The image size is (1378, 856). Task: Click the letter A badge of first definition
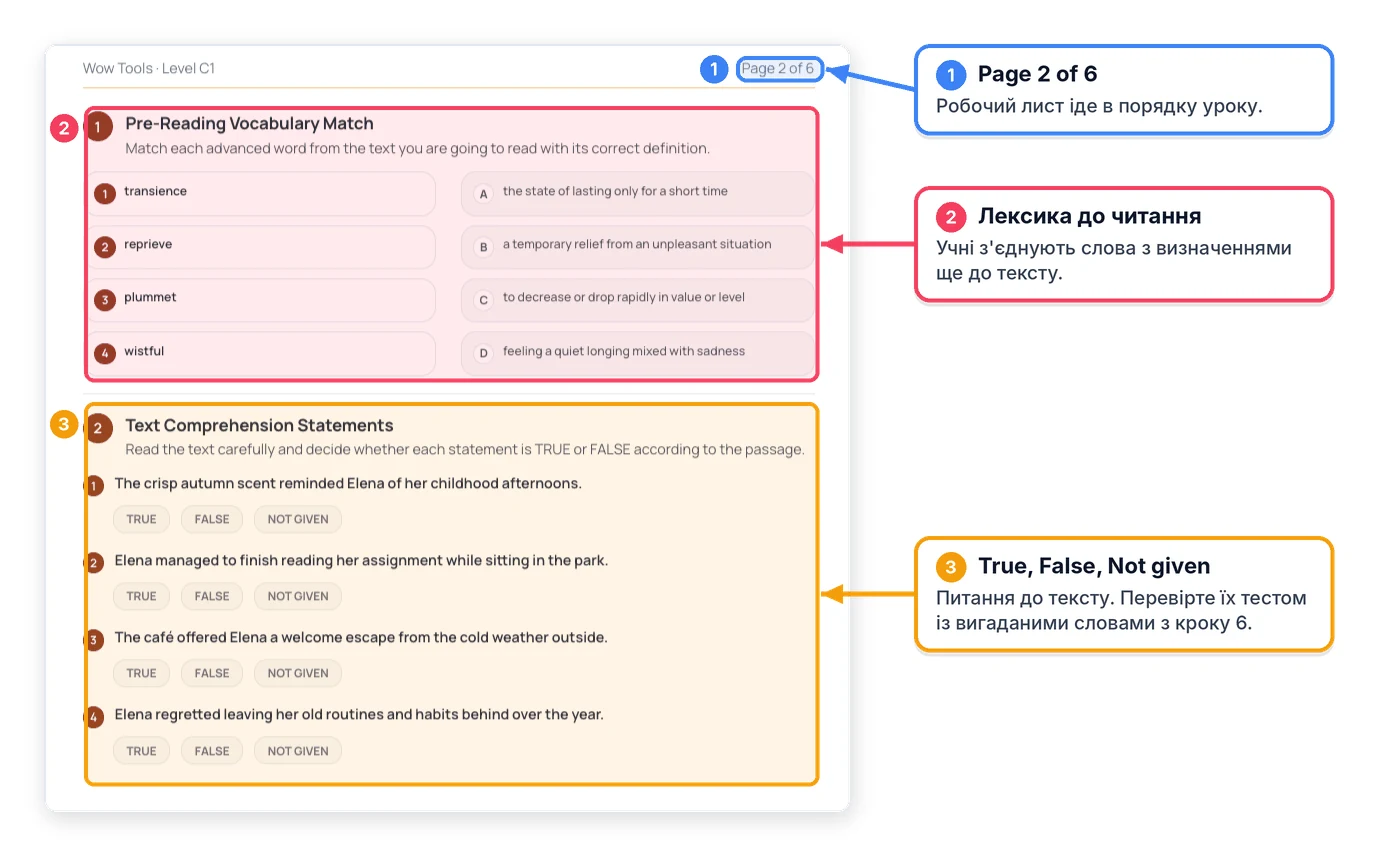[483, 194]
